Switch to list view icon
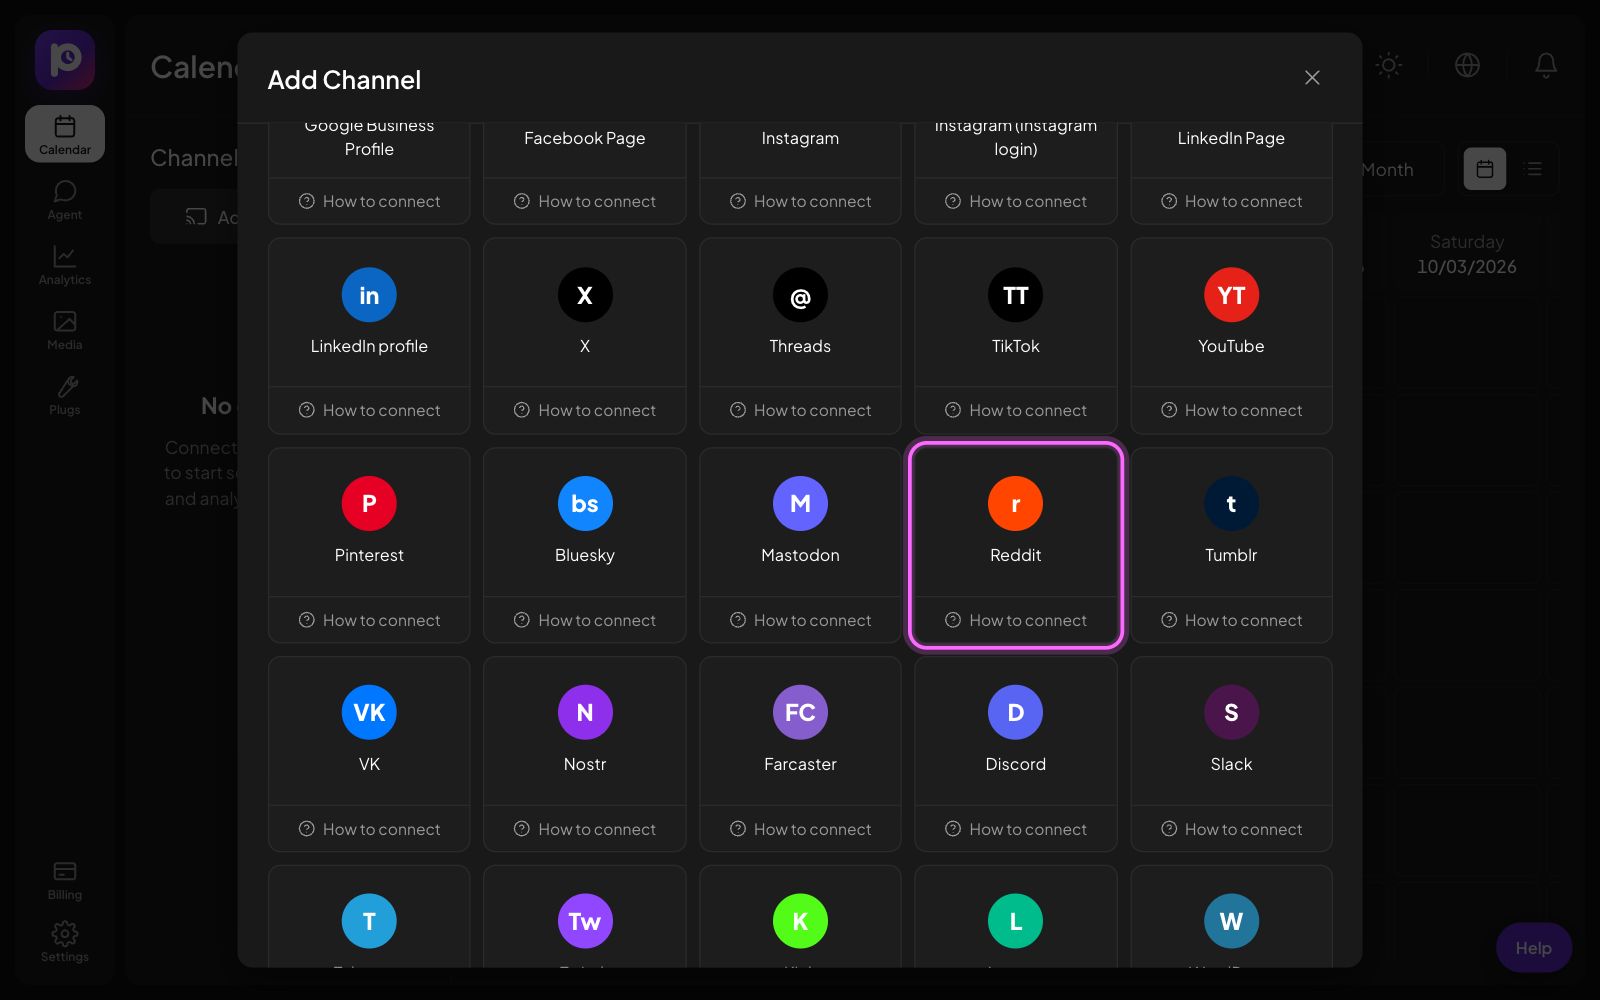This screenshot has height=1000, width=1600. [x=1534, y=169]
